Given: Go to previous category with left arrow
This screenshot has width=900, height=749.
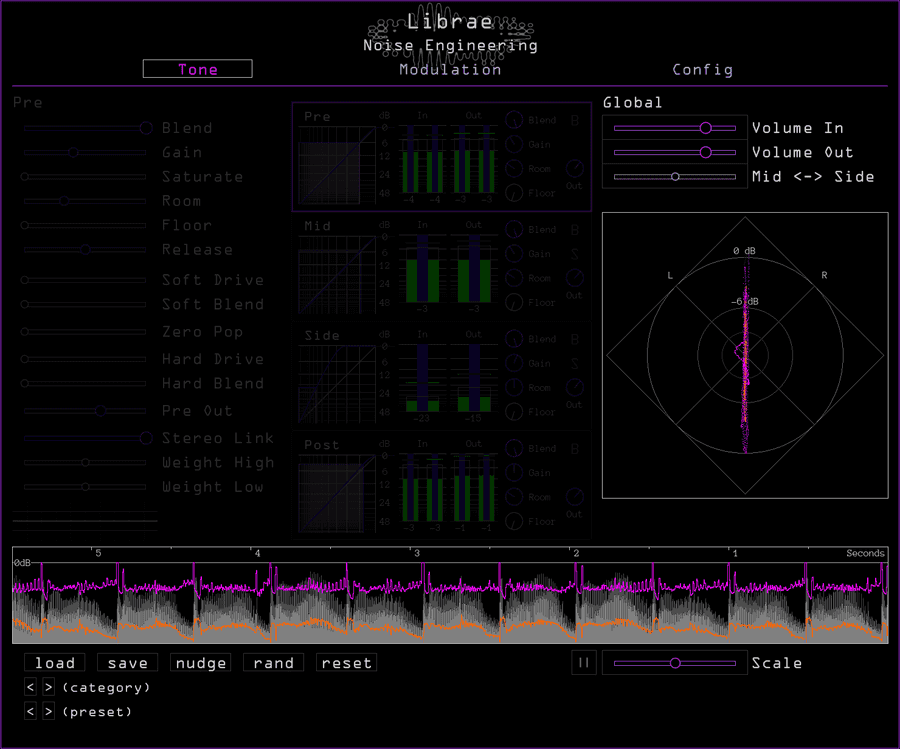Looking at the screenshot, I should pyautogui.click(x=30, y=688).
